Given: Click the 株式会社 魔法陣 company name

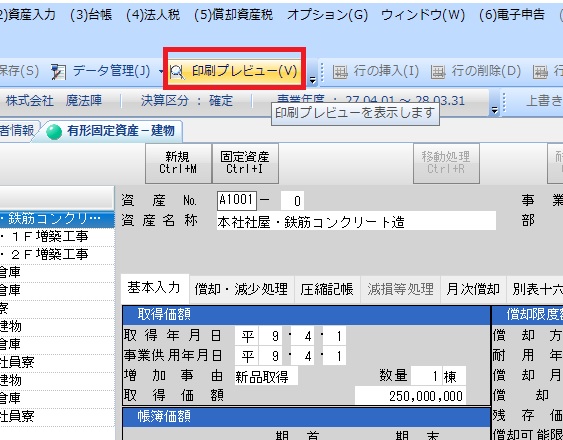Looking at the screenshot, I should tap(54, 101).
